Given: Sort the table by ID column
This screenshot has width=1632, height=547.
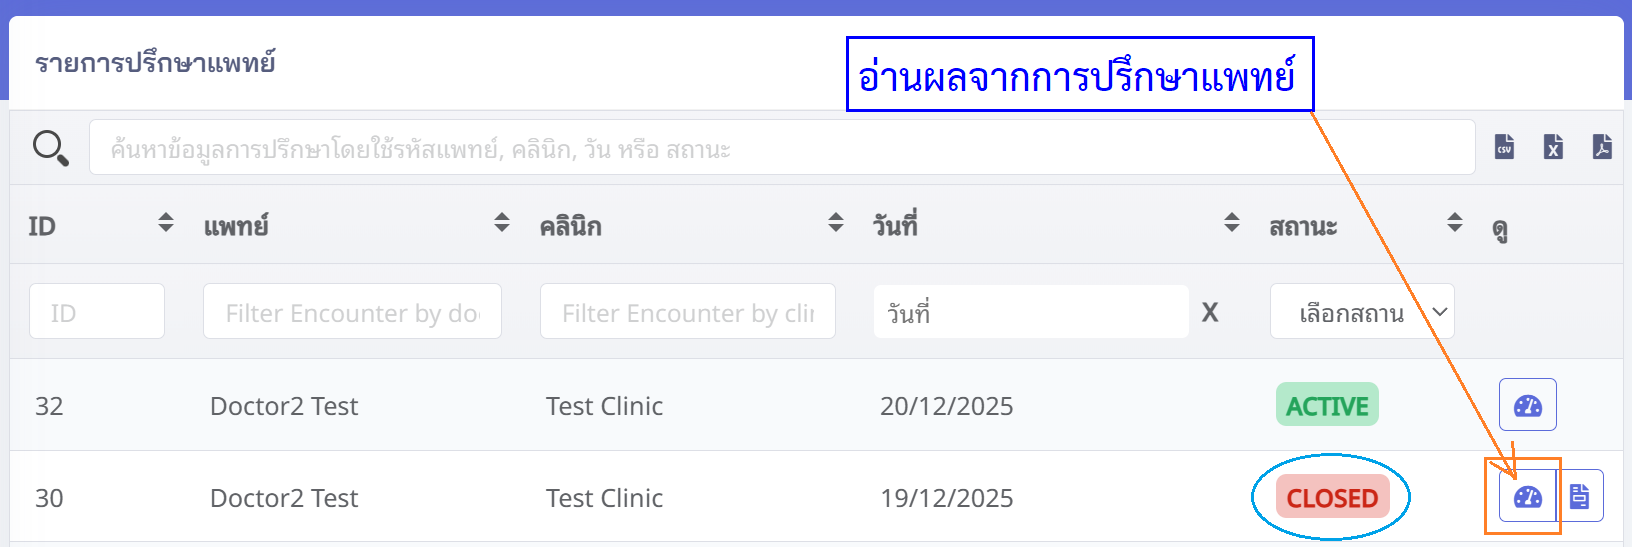Looking at the screenshot, I should [x=166, y=223].
